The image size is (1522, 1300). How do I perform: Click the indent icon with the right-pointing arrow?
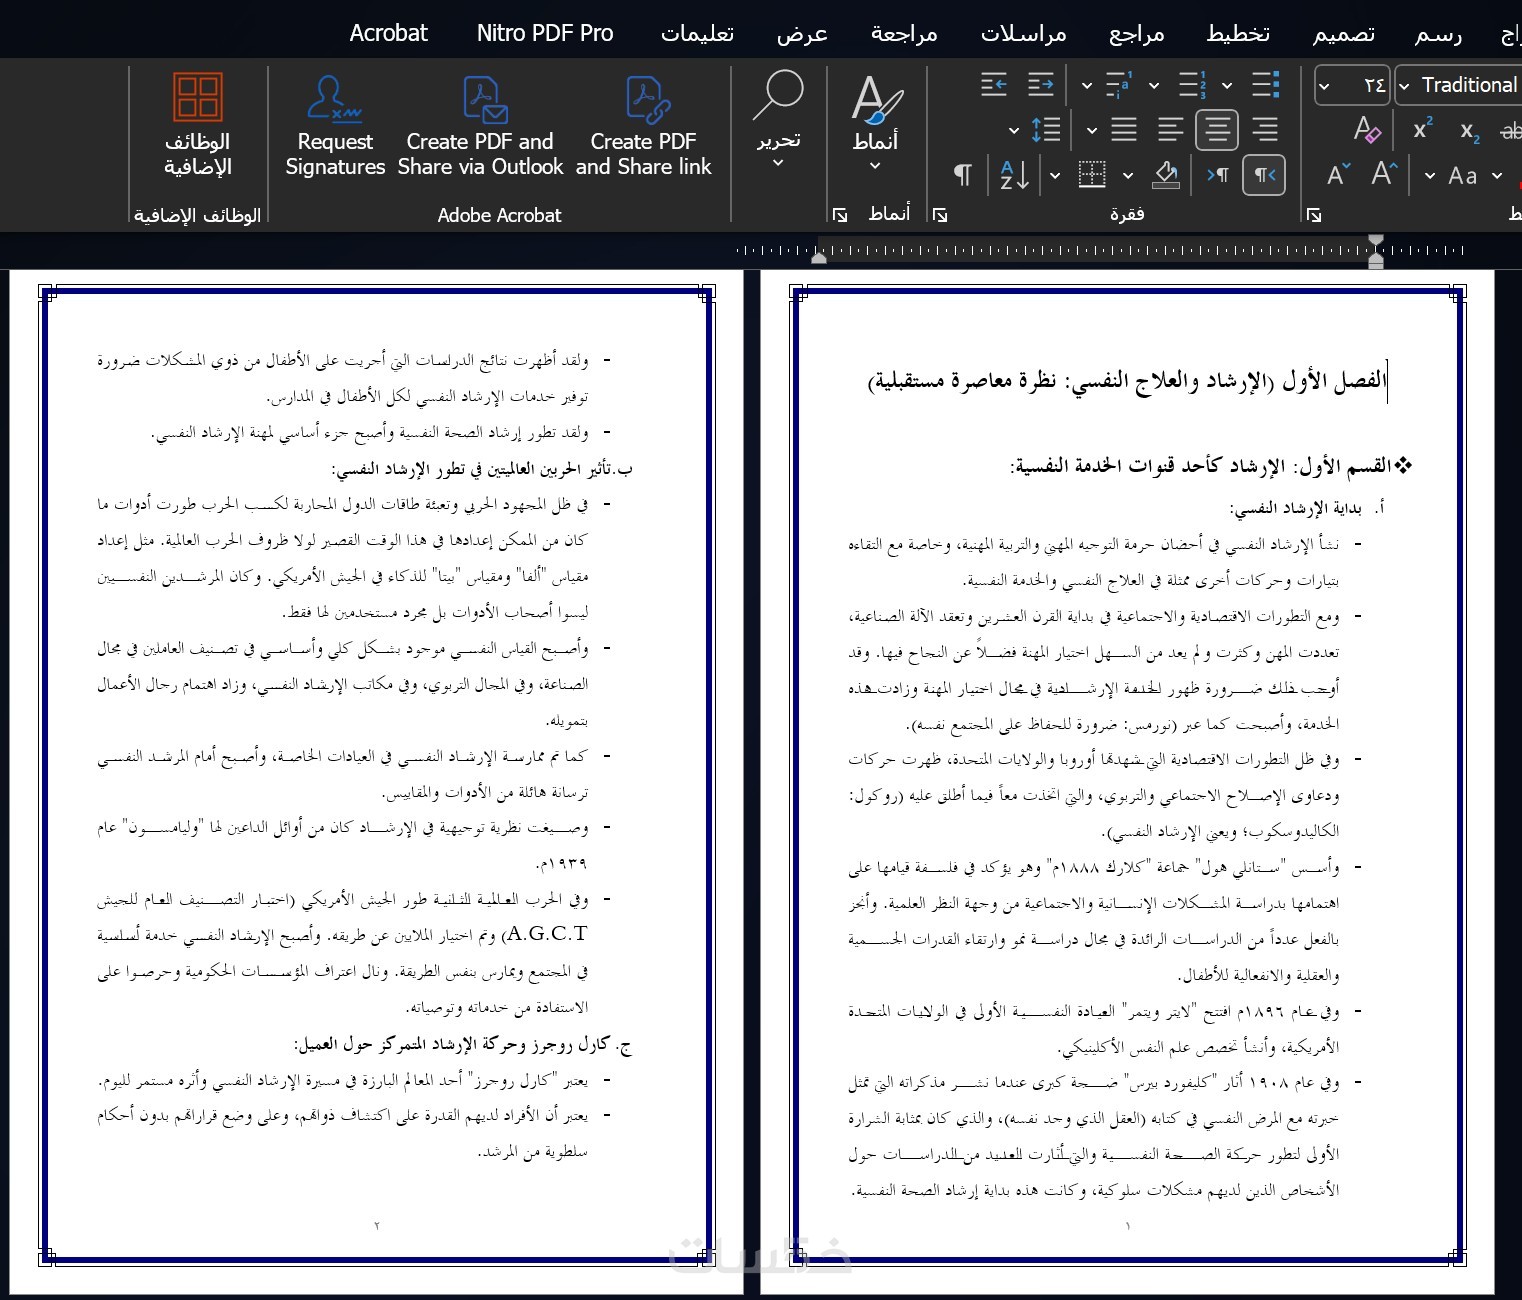pyautogui.click(x=1041, y=85)
